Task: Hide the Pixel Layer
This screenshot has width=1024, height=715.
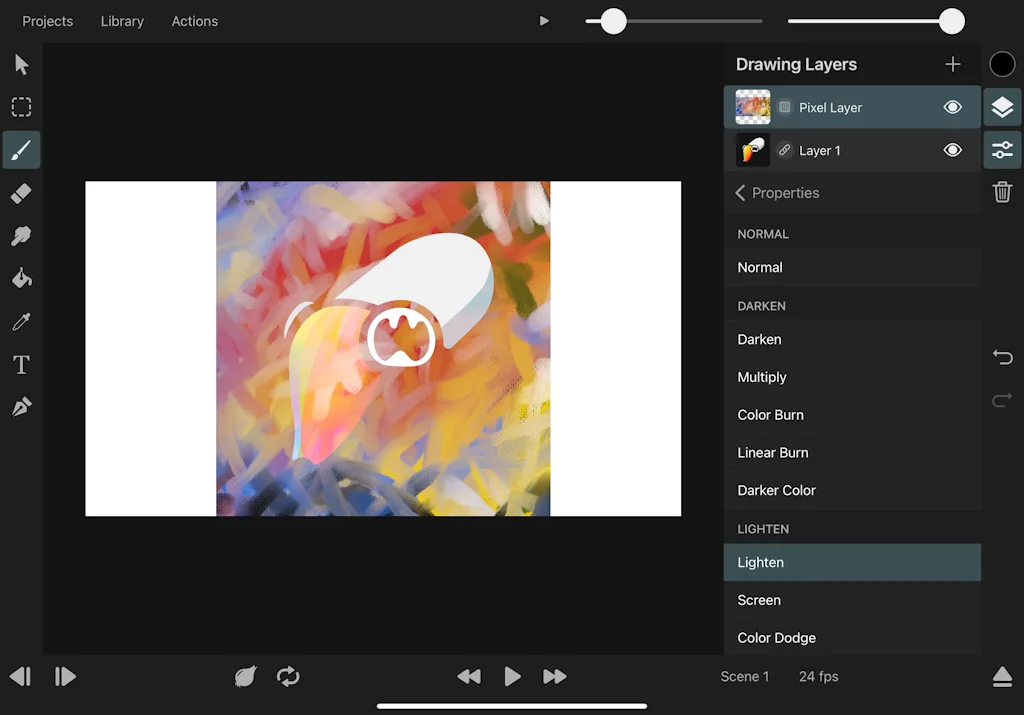Action: coord(952,107)
